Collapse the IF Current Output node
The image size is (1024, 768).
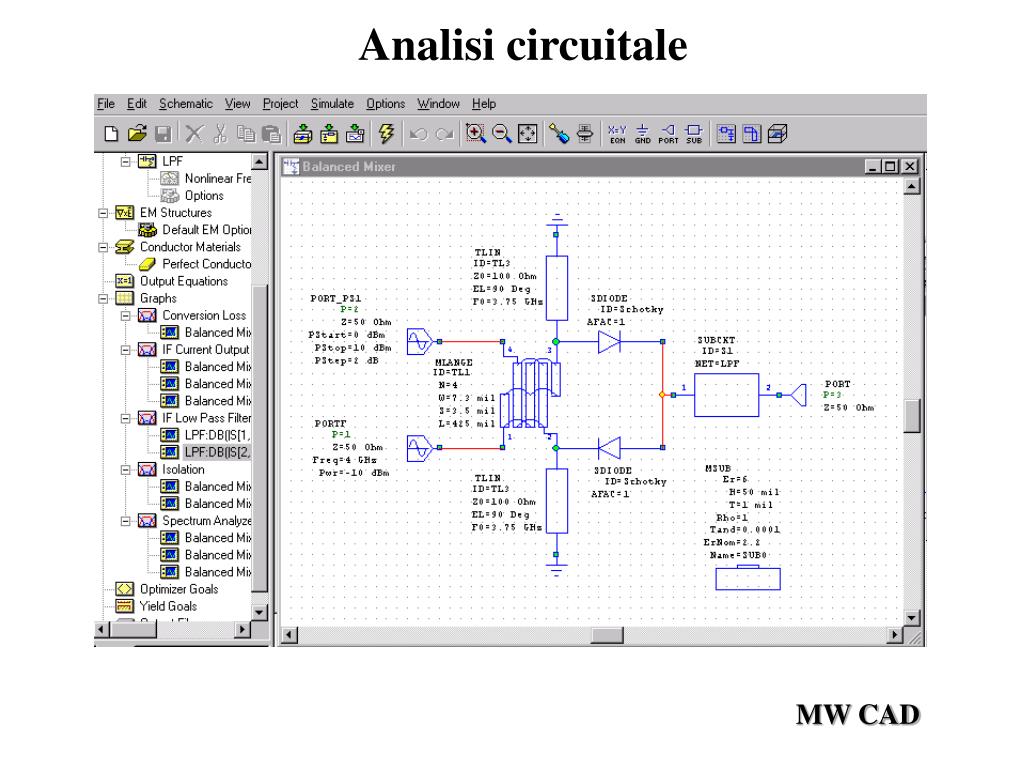(x=125, y=350)
